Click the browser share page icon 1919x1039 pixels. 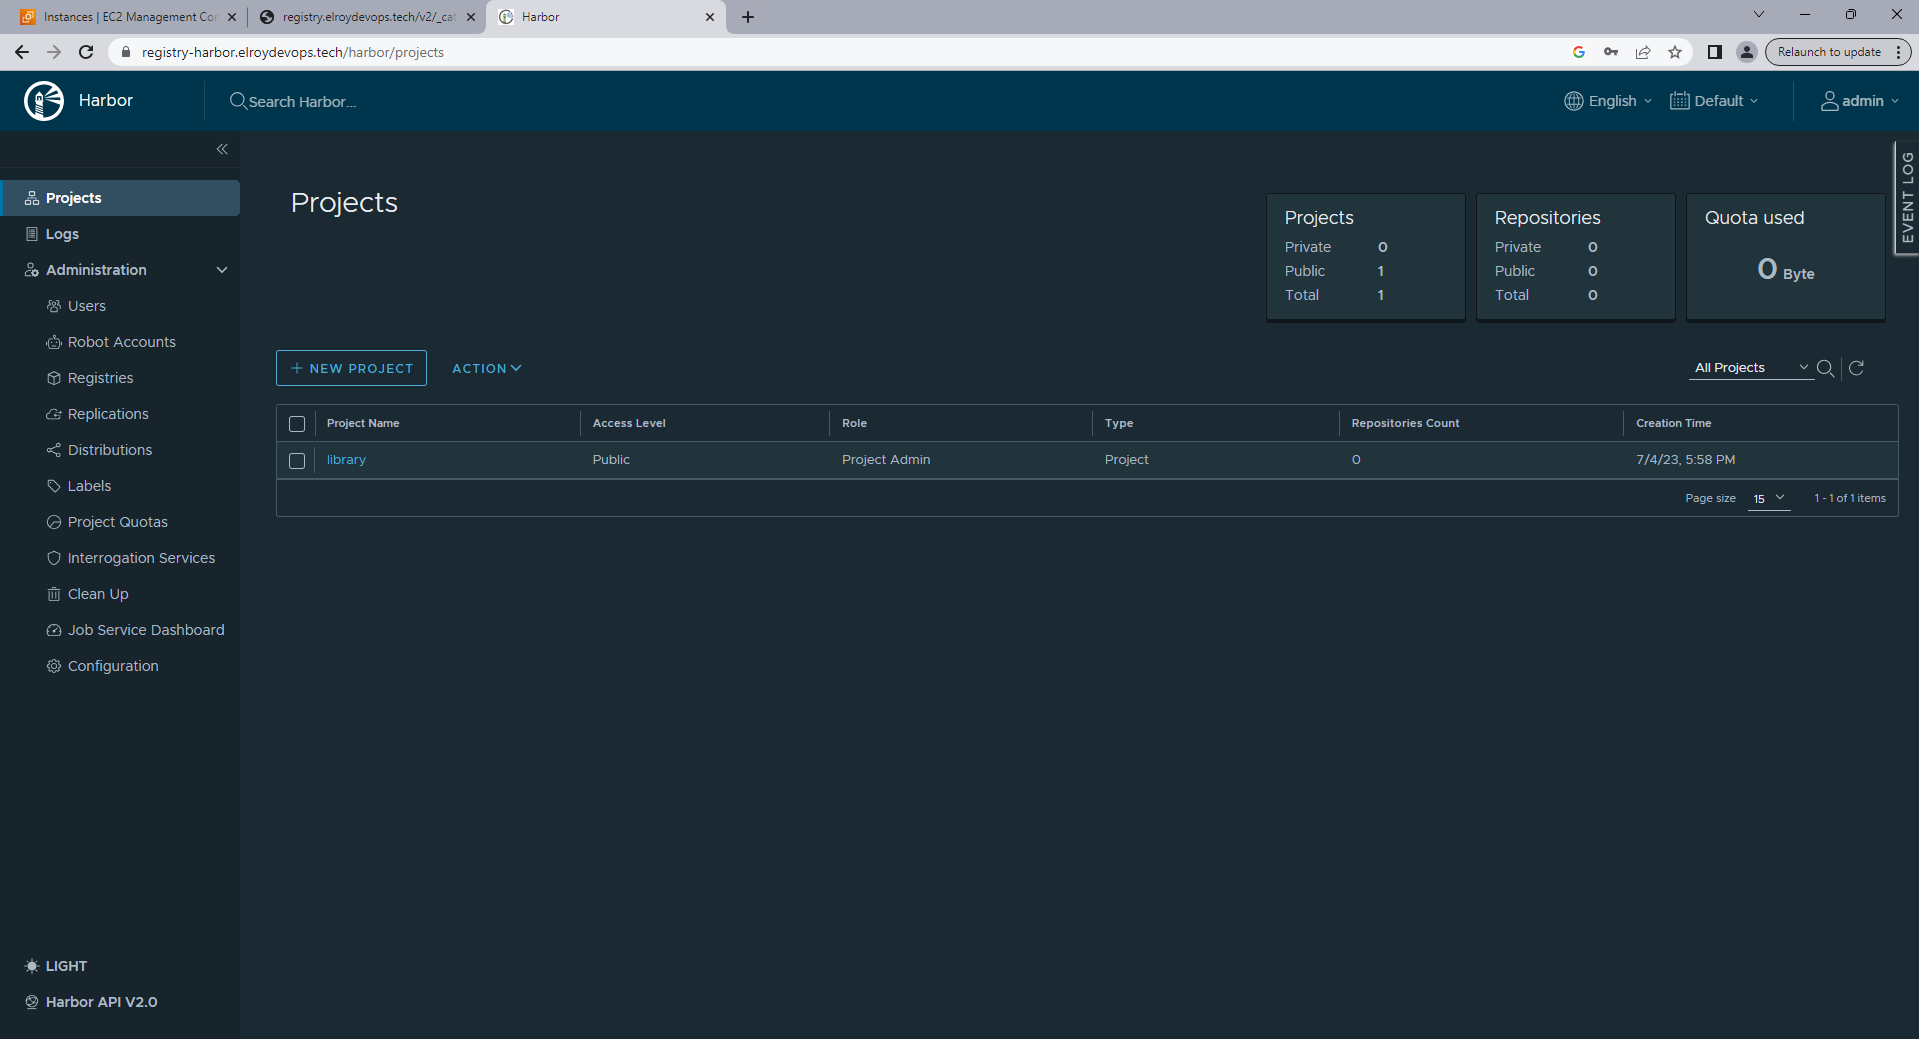(x=1643, y=52)
